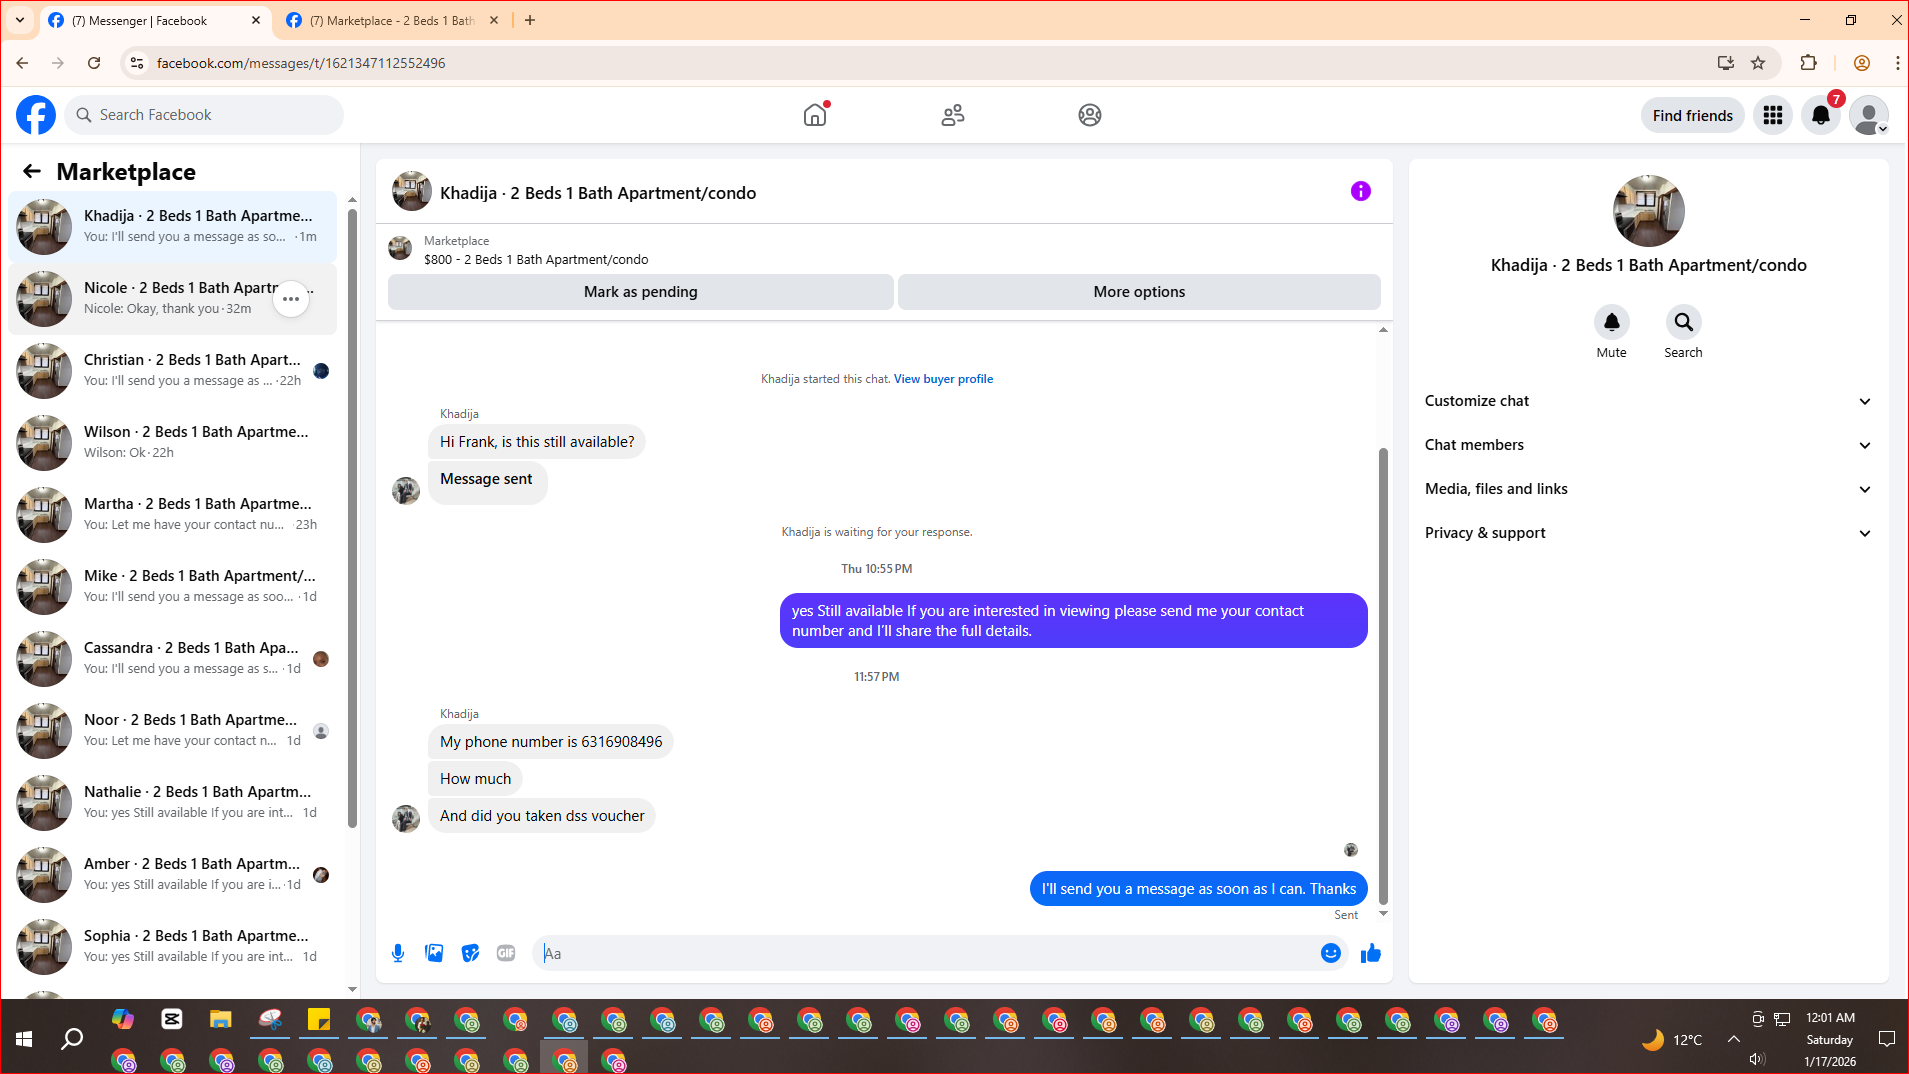This screenshot has height=1074, width=1909.
Task: Go back using the Marketplace arrow
Action: [x=32, y=171]
